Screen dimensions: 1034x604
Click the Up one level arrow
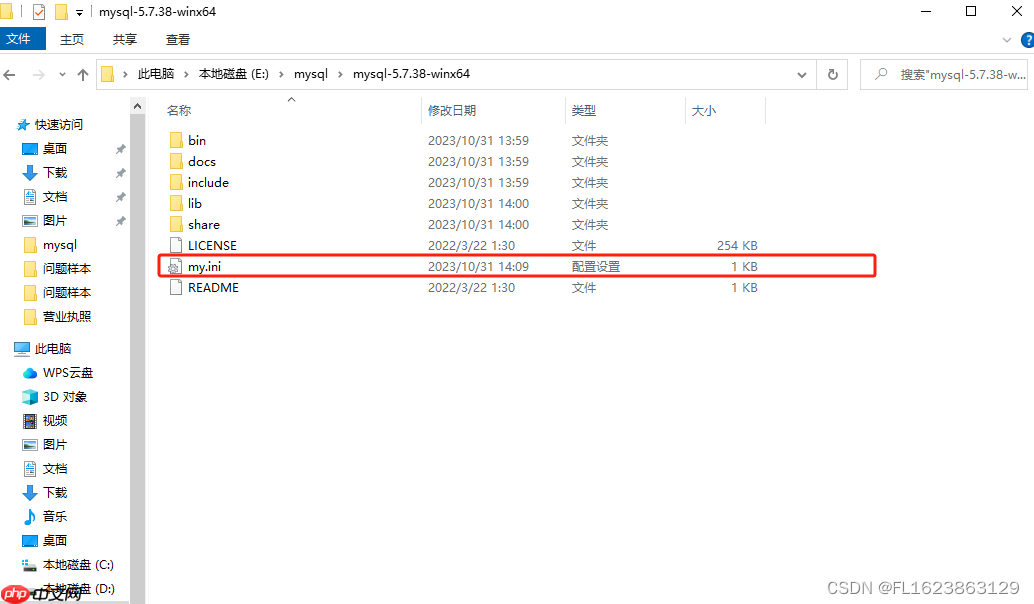click(x=83, y=73)
